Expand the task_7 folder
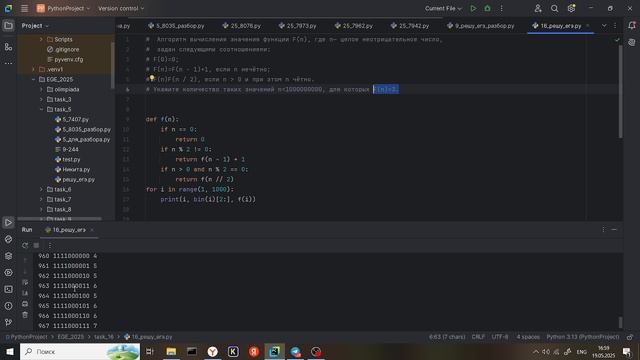Screen dimensions: 640x360 (x=41, y=199)
